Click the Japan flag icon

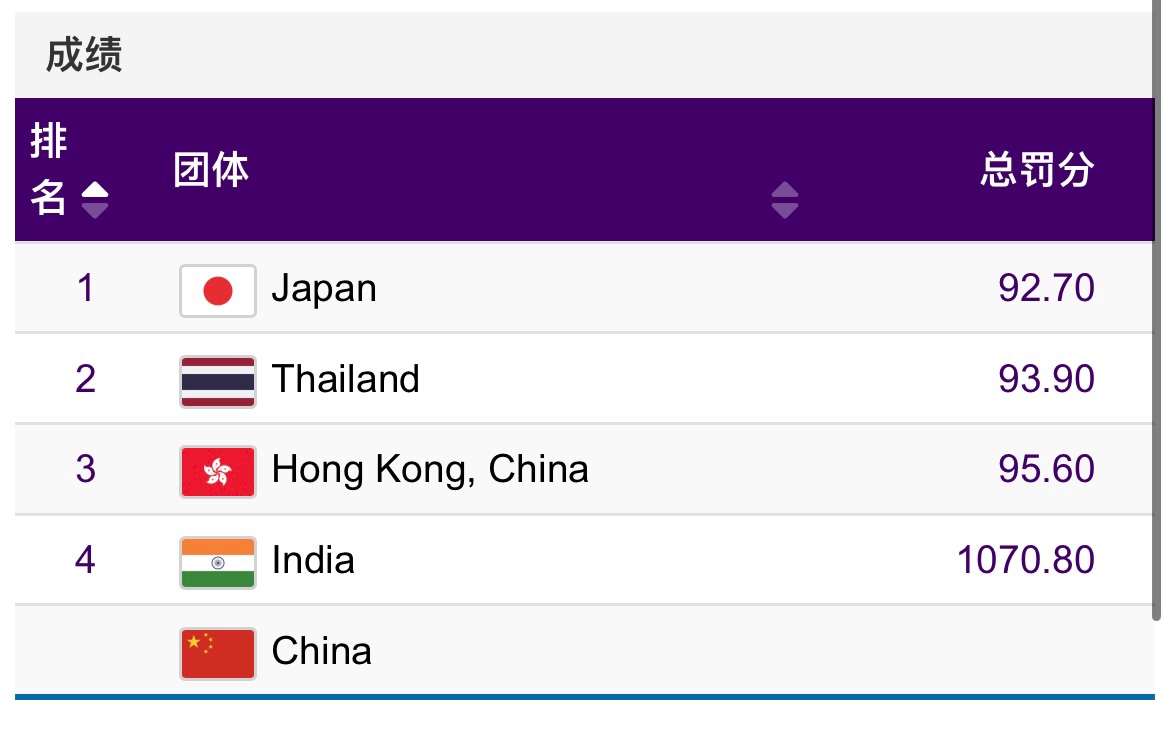coord(218,290)
